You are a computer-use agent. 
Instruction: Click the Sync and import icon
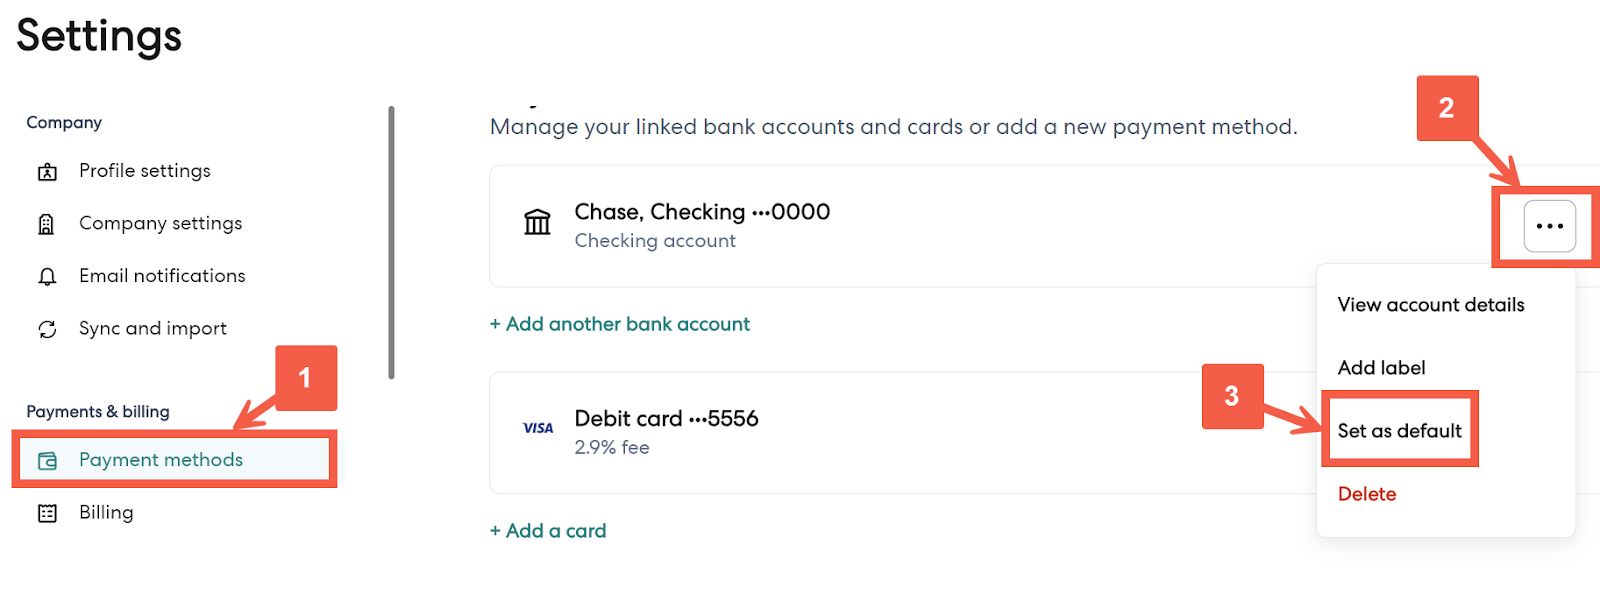click(47, 329)
